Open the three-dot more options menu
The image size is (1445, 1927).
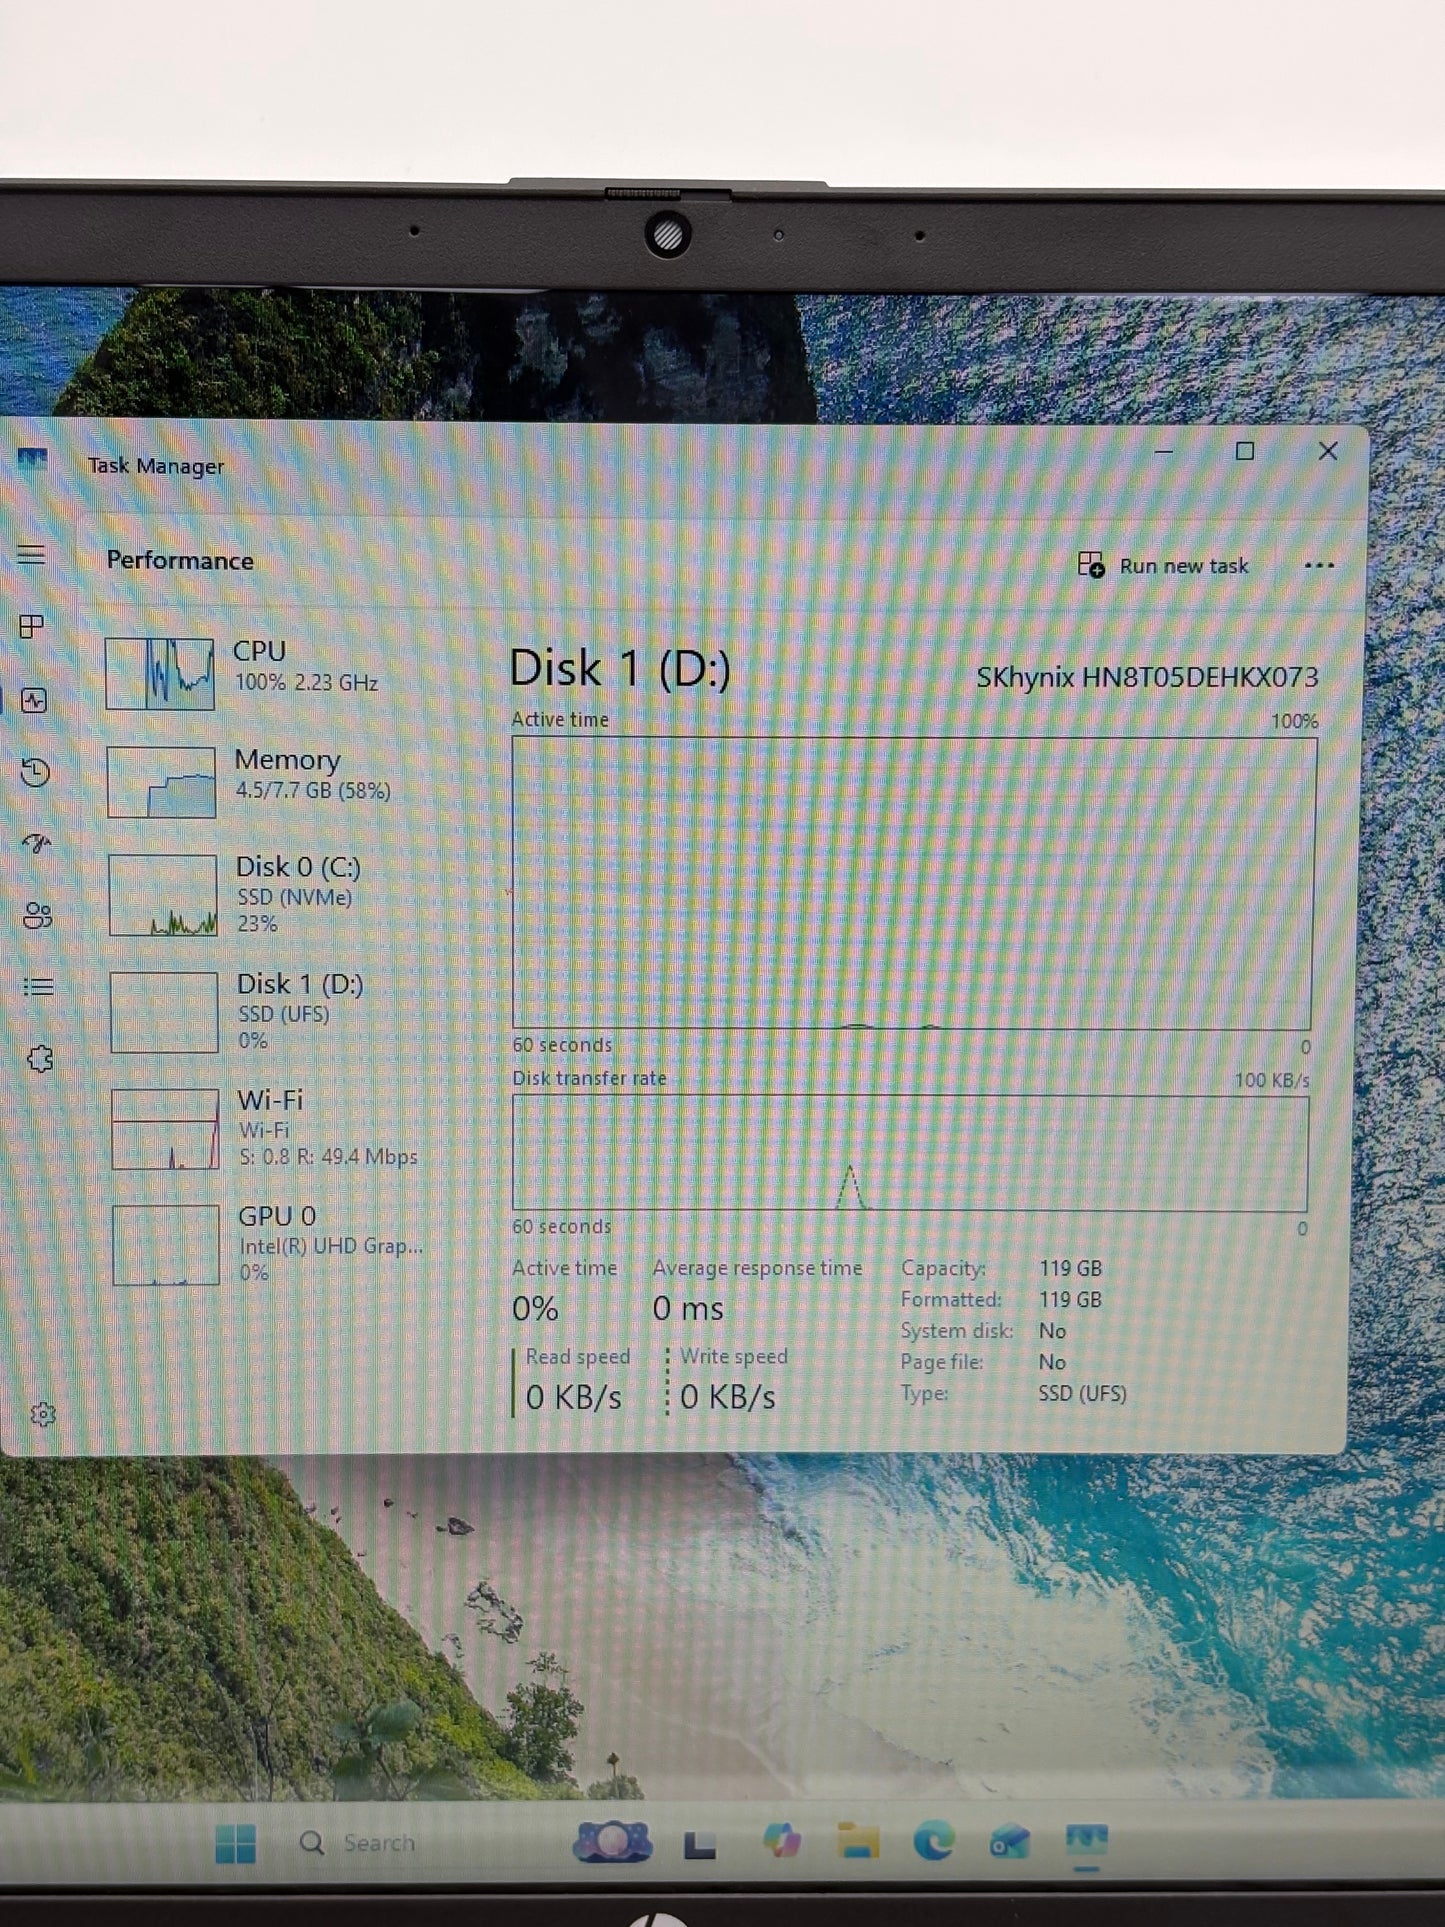[x=1319, y=566]
